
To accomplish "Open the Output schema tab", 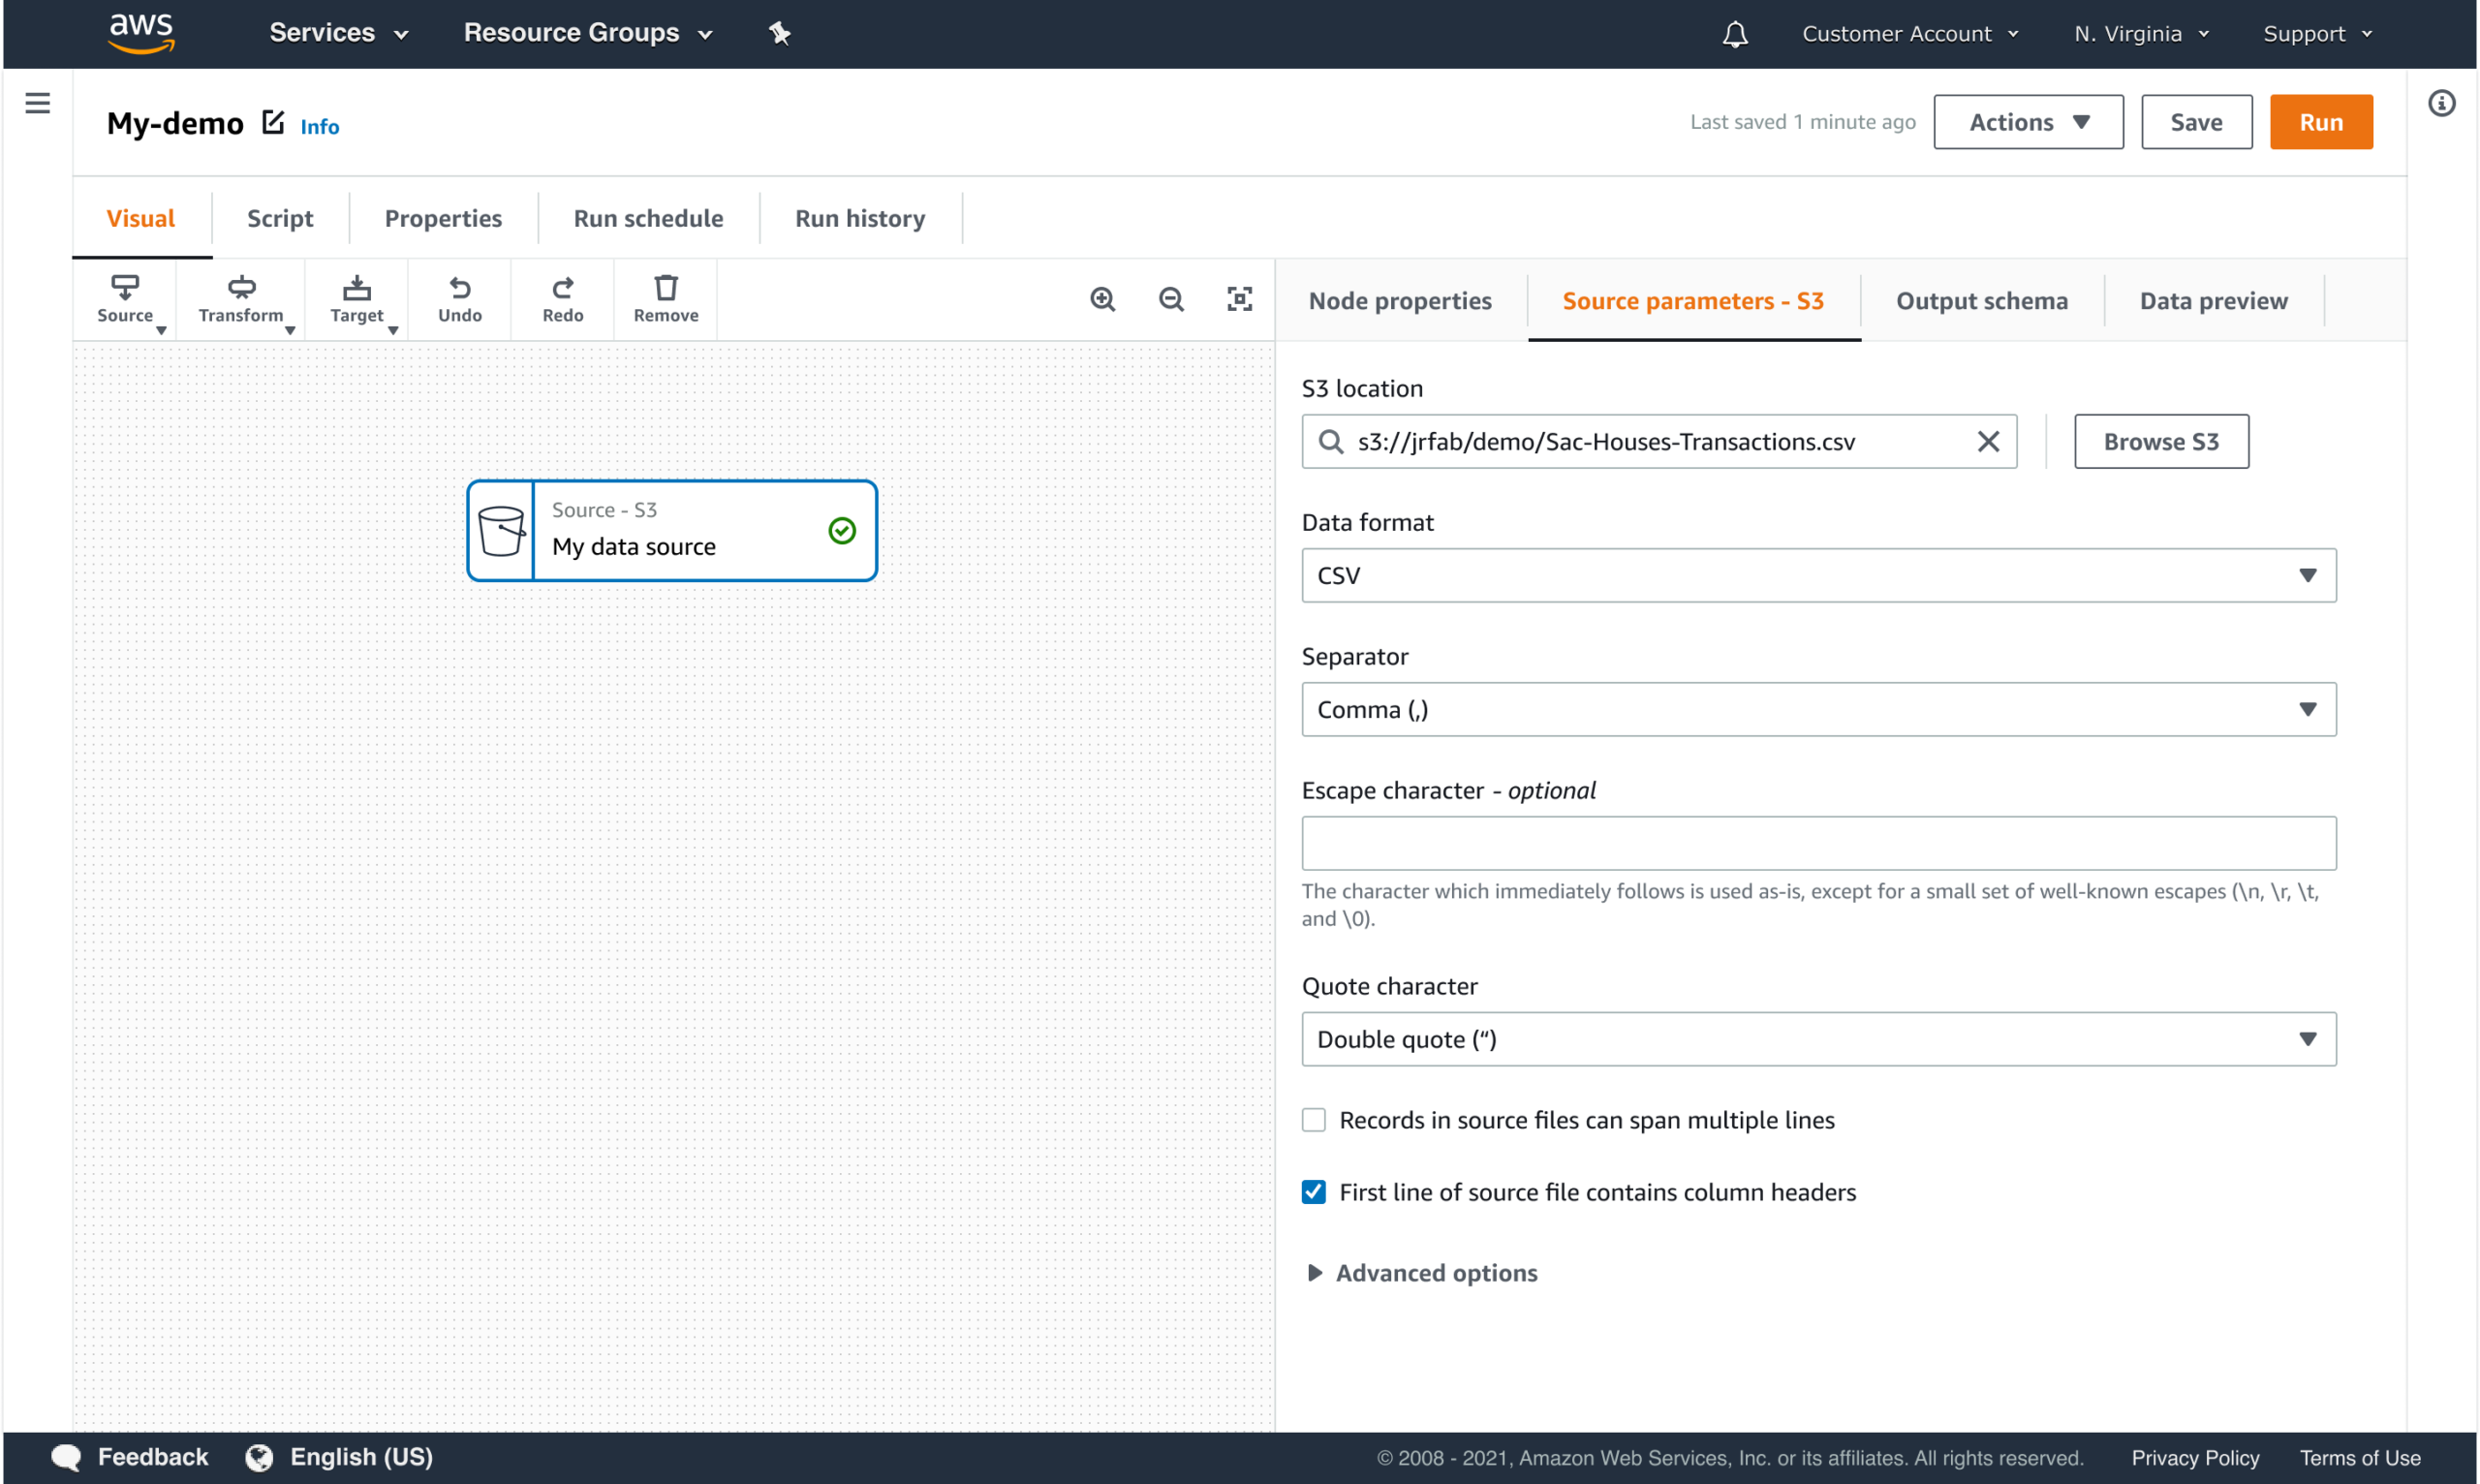I will pyautogui.click(x=1981, y=301).
